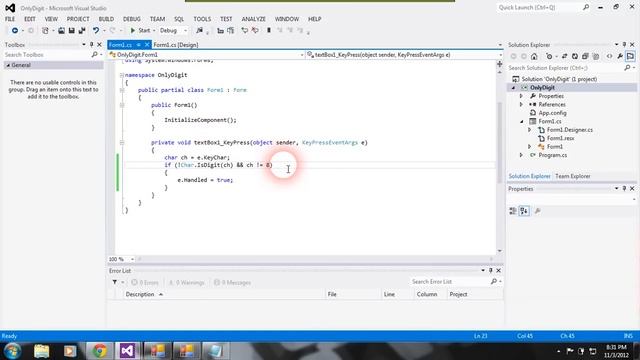The height and width of the screenshot is (360, 640).
Task: Click the Open File toolbar icon
Action: coord(61,31)
